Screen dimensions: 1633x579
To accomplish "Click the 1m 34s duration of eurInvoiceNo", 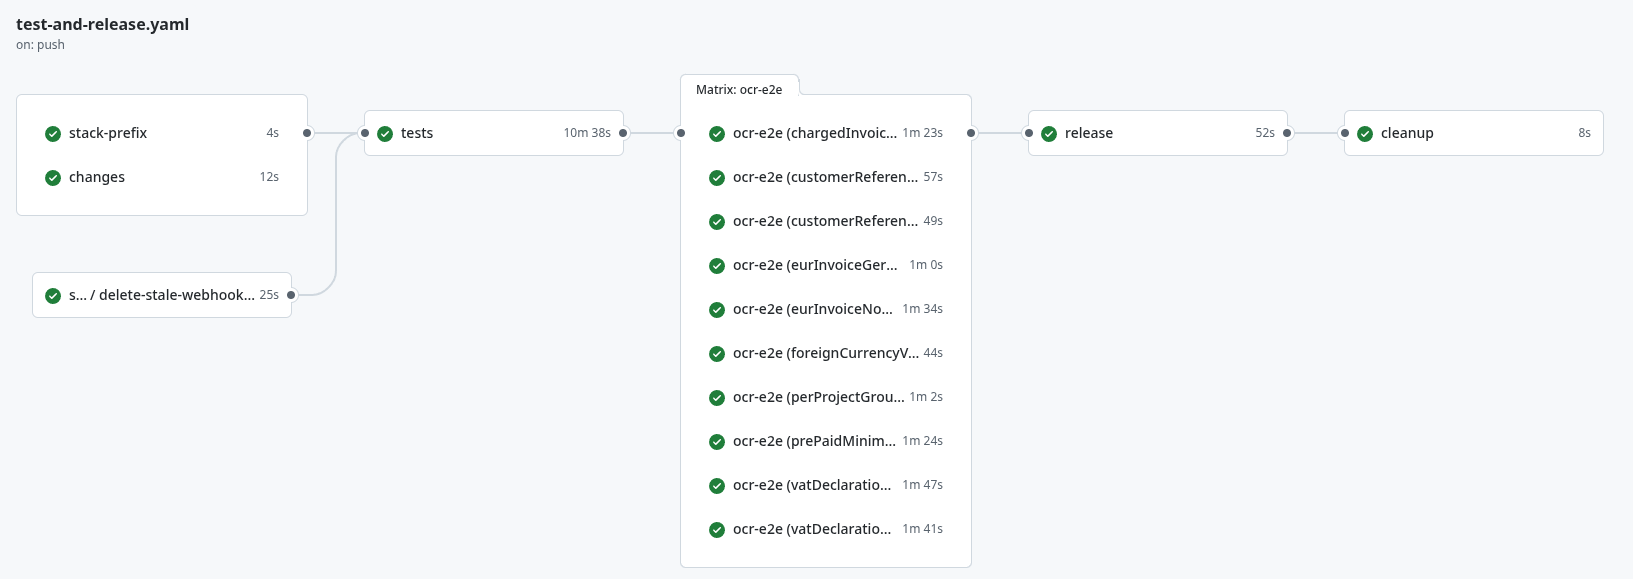I will (x=922, y=309).
